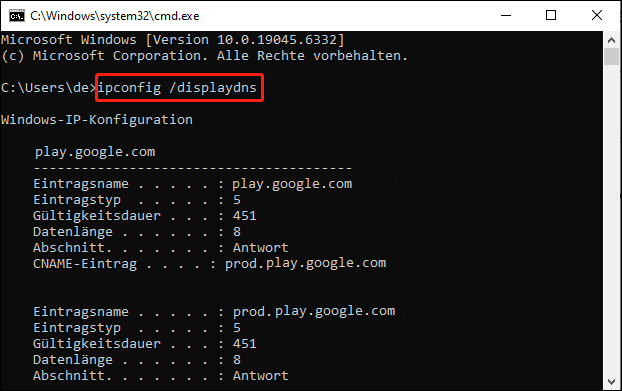Click the first Eintragsname label

click(81, 184)
